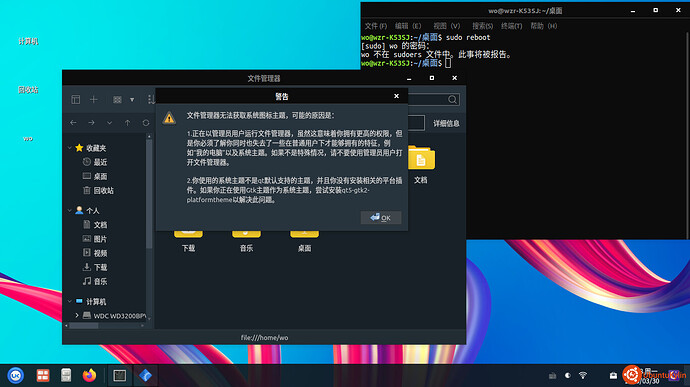Open 回收站 desktop icon

click(x=28, y=90)
